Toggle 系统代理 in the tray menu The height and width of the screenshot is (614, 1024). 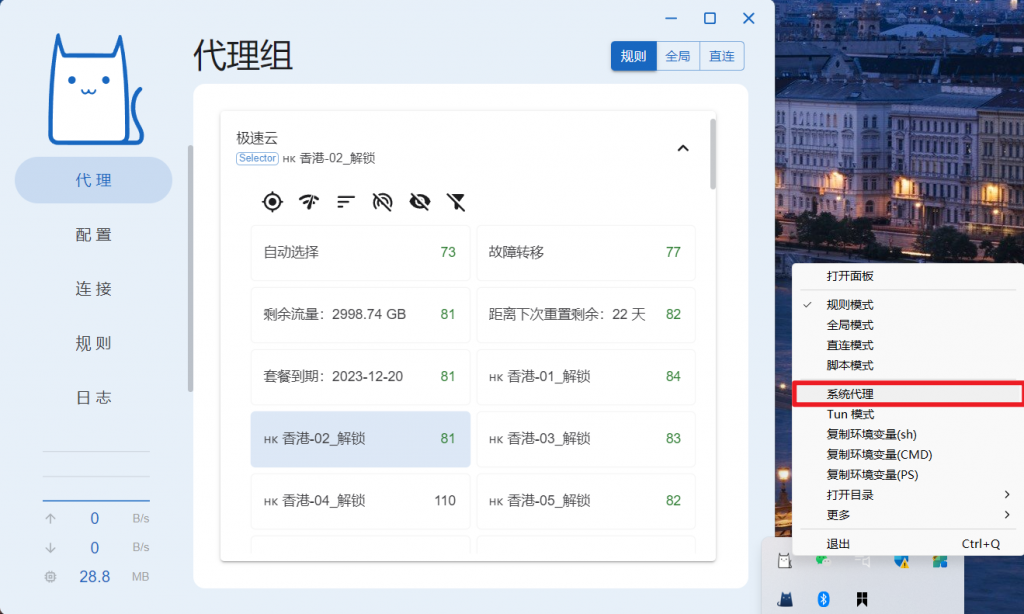pos(908,395)
